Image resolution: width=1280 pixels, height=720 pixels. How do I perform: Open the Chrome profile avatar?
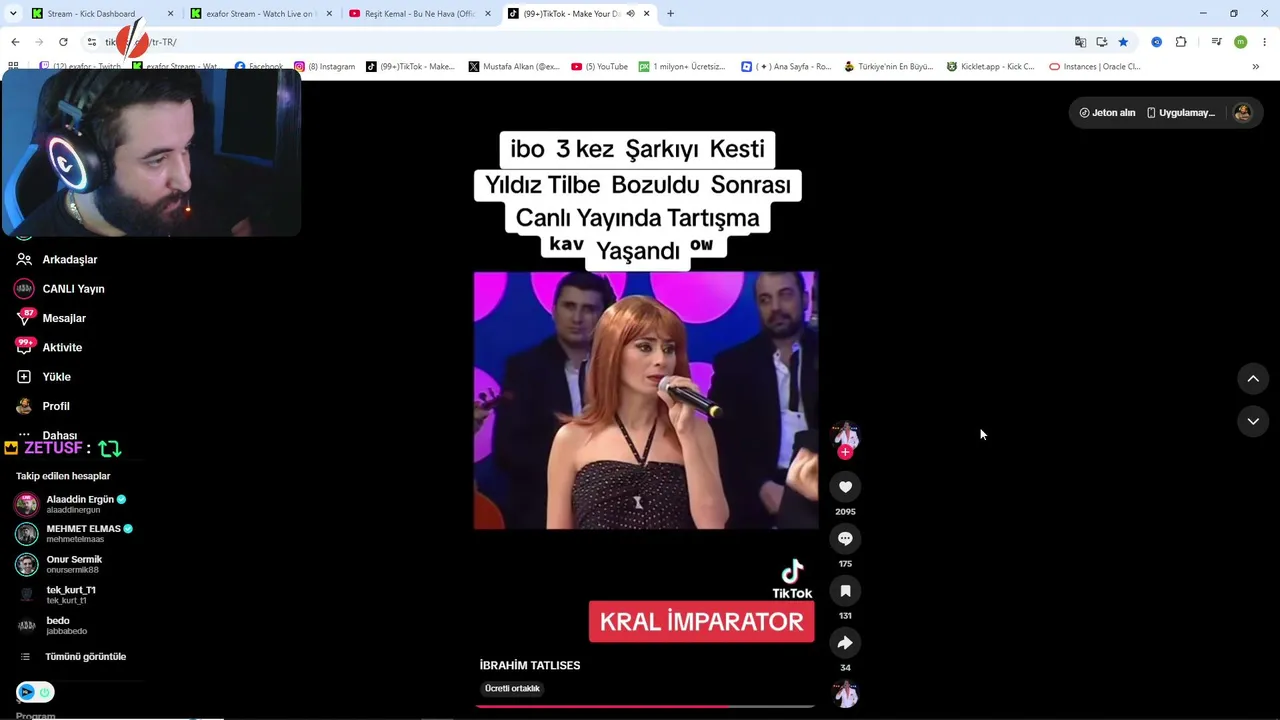coord(1240,42)
